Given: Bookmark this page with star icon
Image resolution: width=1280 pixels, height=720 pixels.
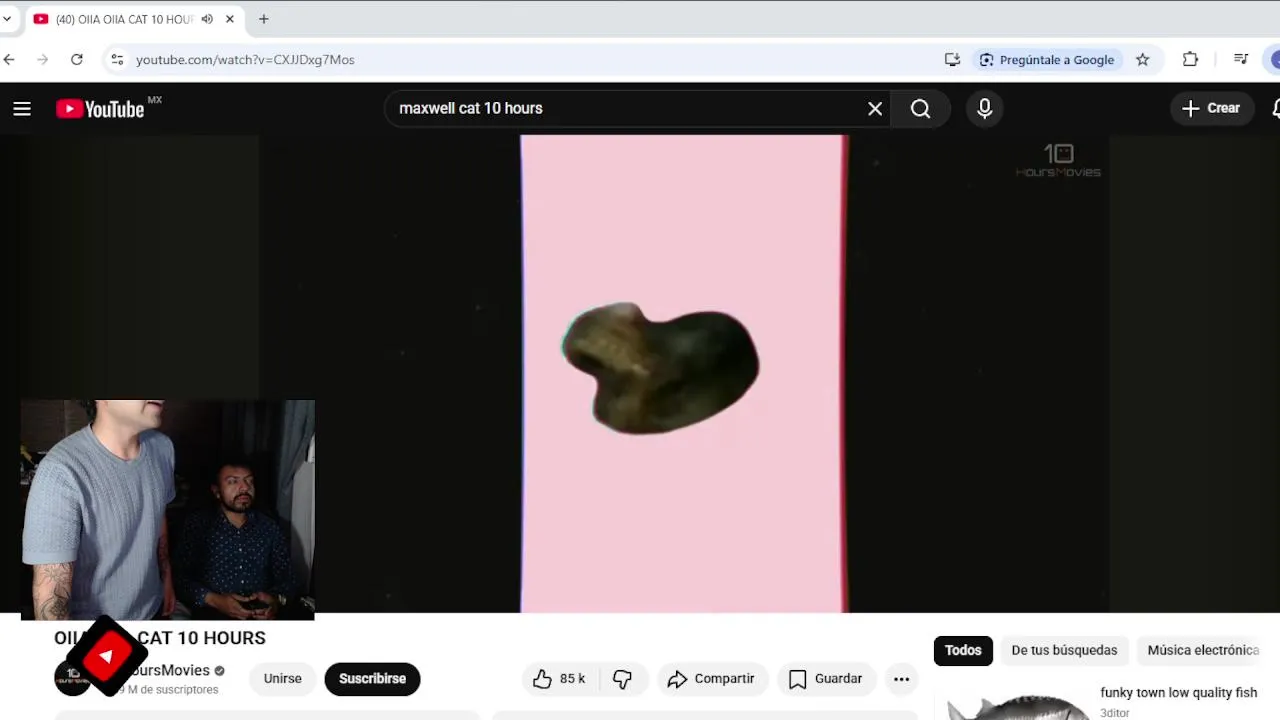Looking at the screenshot, I should pyautogui.click(x=1143, y=60).
